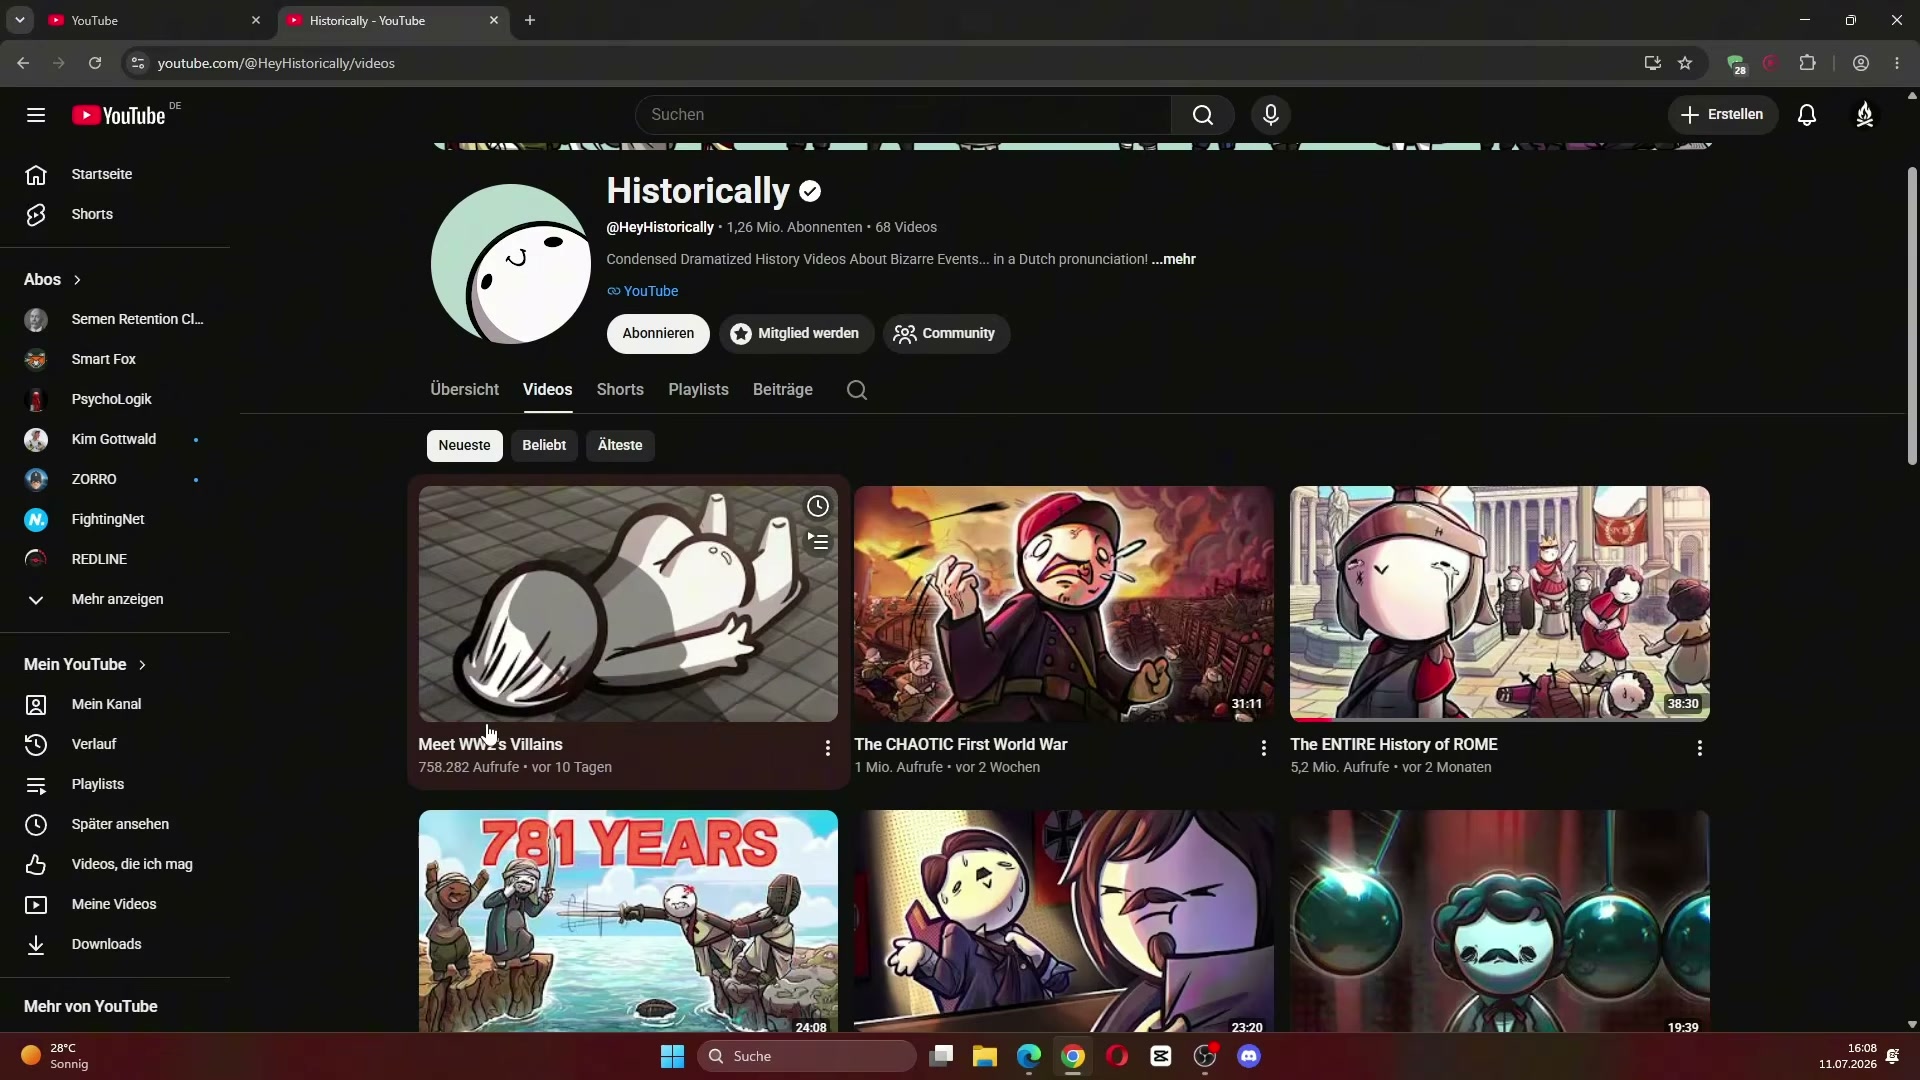This screenshot has width=1920, height=1080.
Task: Open options for Meet WW2's Villains video
Action: (x=827, y=748)
